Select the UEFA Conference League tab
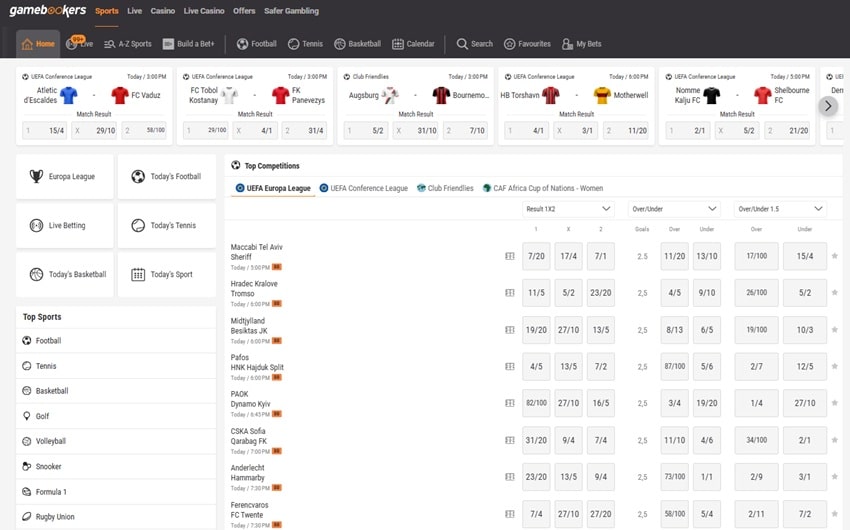 point(364,188)
